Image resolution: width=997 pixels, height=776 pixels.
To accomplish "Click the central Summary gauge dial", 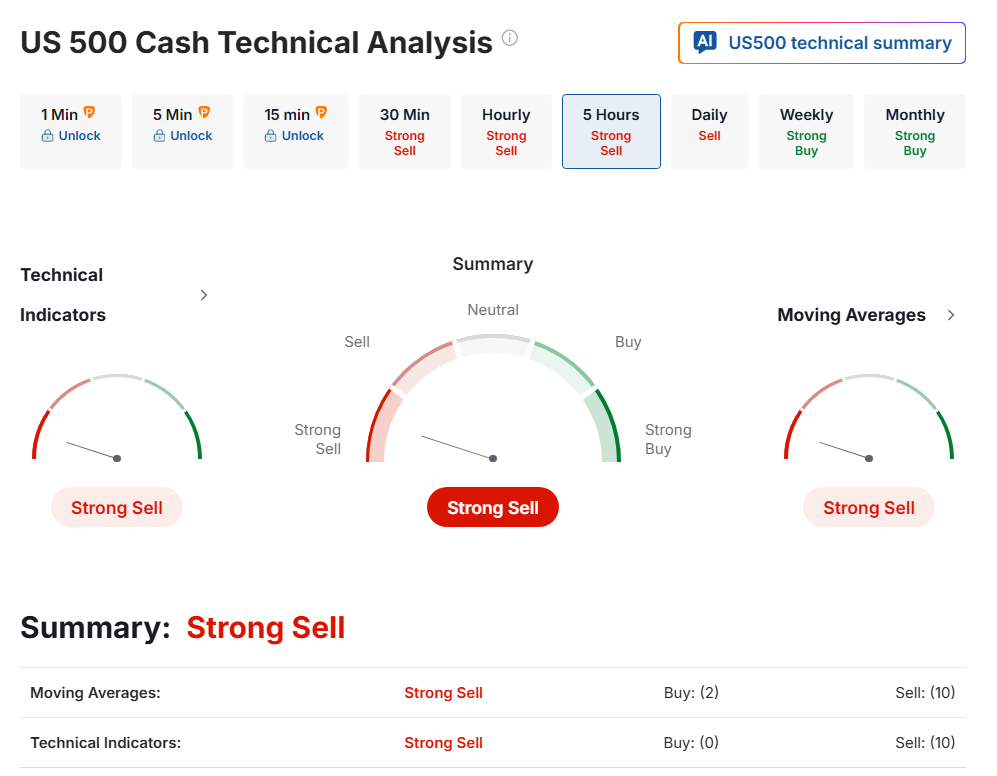I will coord(493,410).
